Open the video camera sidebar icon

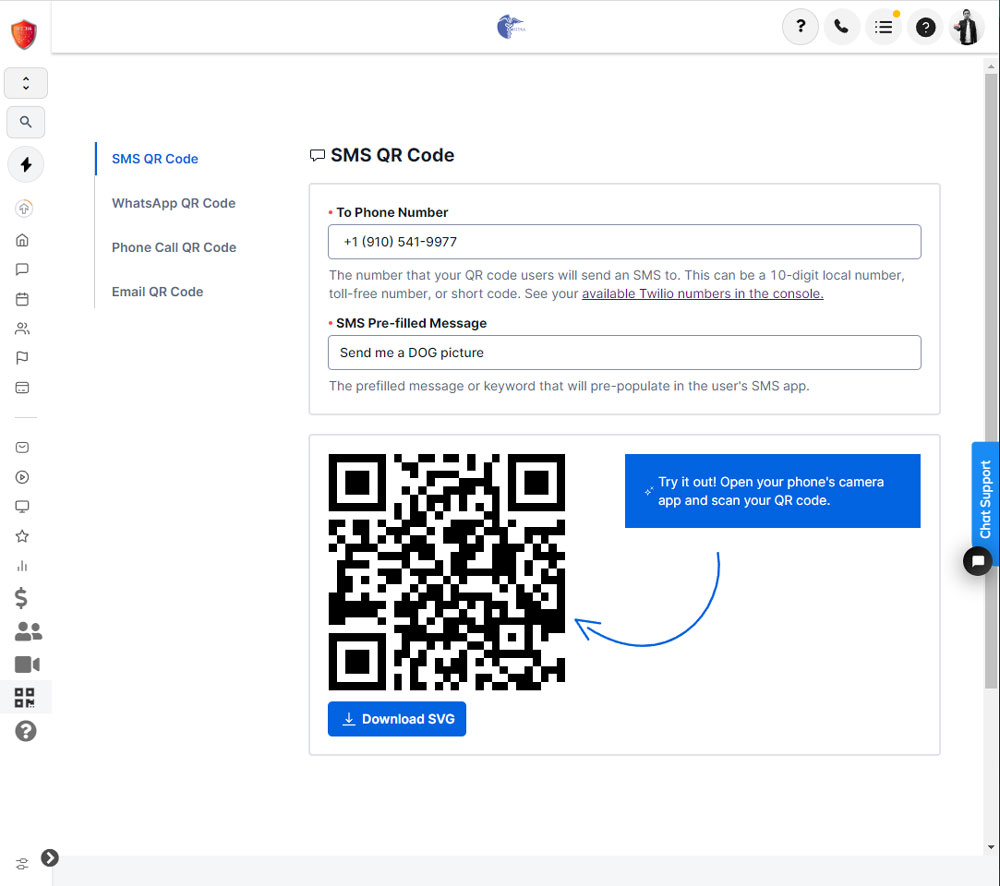point(27,665)
